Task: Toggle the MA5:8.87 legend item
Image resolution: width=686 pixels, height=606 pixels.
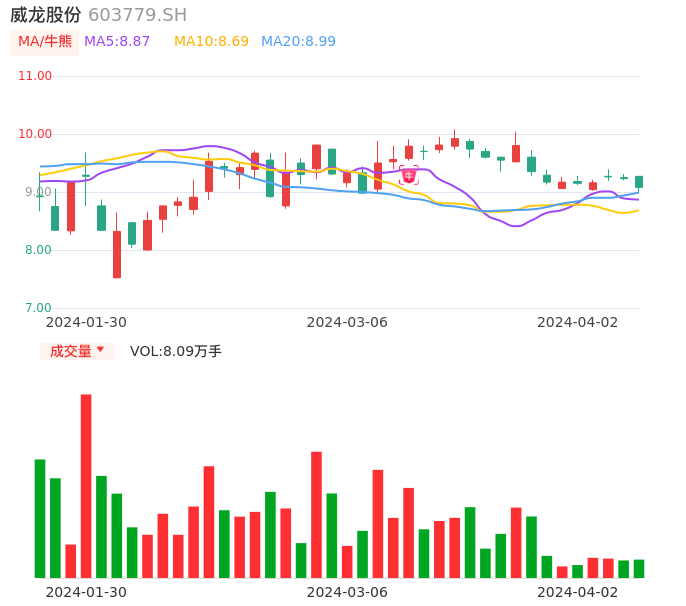Action: 117,42
